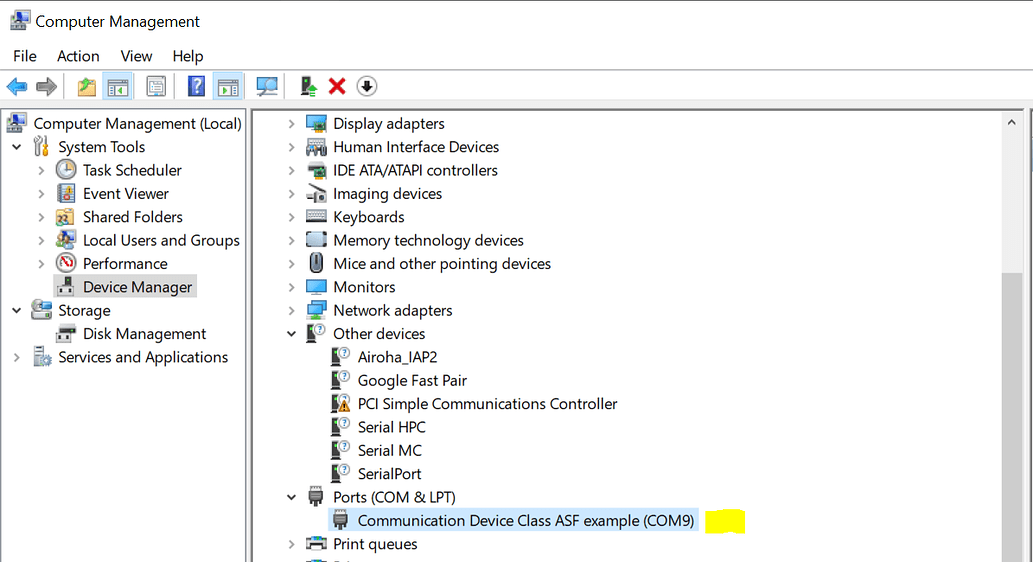Click the yellow highlight mark beside COM9

pyautogui.click(x=725, y=521)
